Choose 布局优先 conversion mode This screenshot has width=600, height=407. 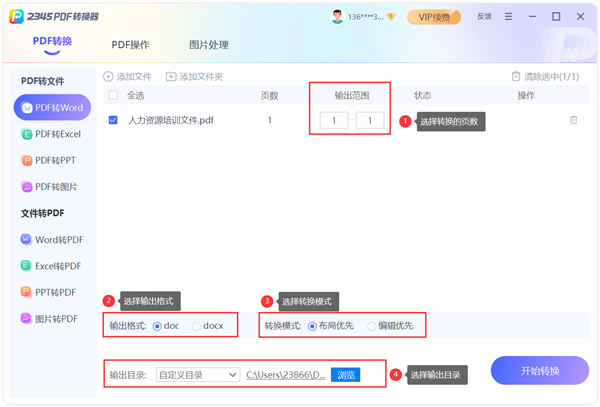(x=312, y=326)
